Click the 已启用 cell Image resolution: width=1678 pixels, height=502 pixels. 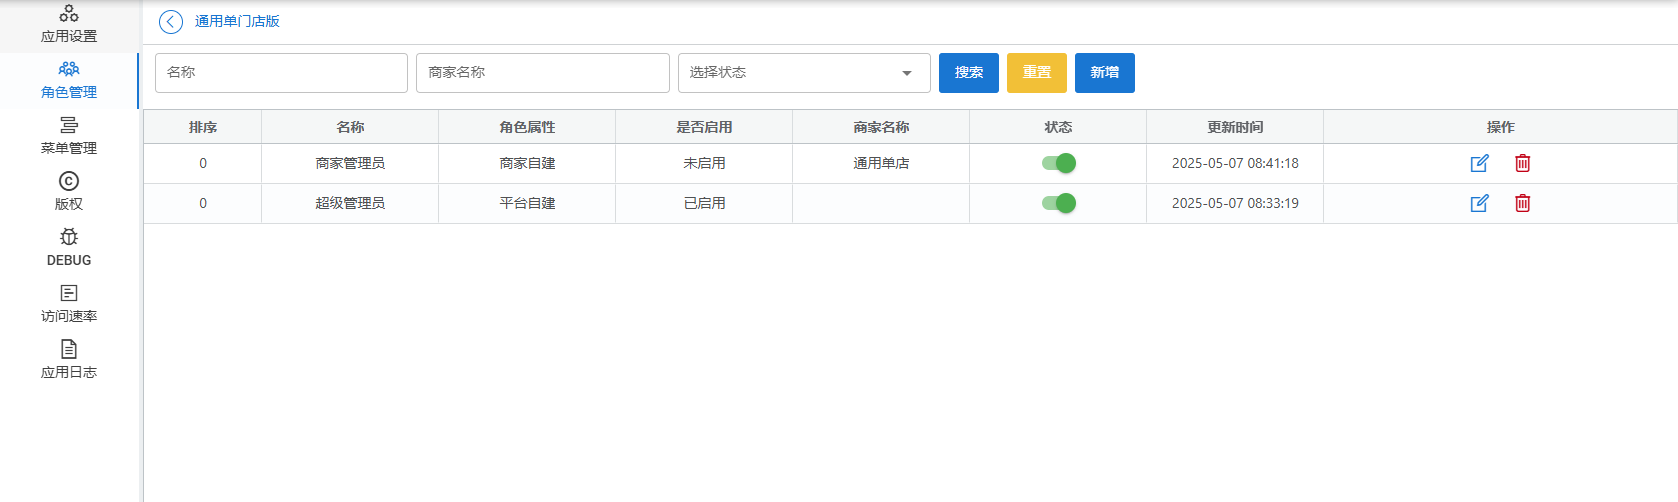click(x=704, y=203)
